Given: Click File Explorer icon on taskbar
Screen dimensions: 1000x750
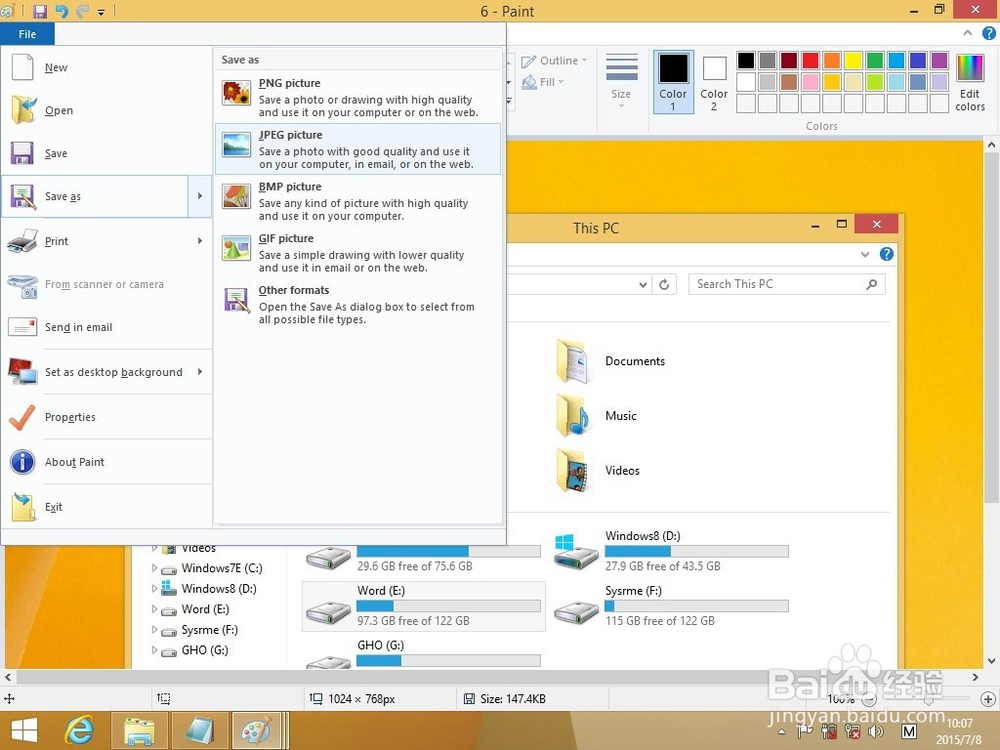Looking at the screenshot, I should click(139, 731).
